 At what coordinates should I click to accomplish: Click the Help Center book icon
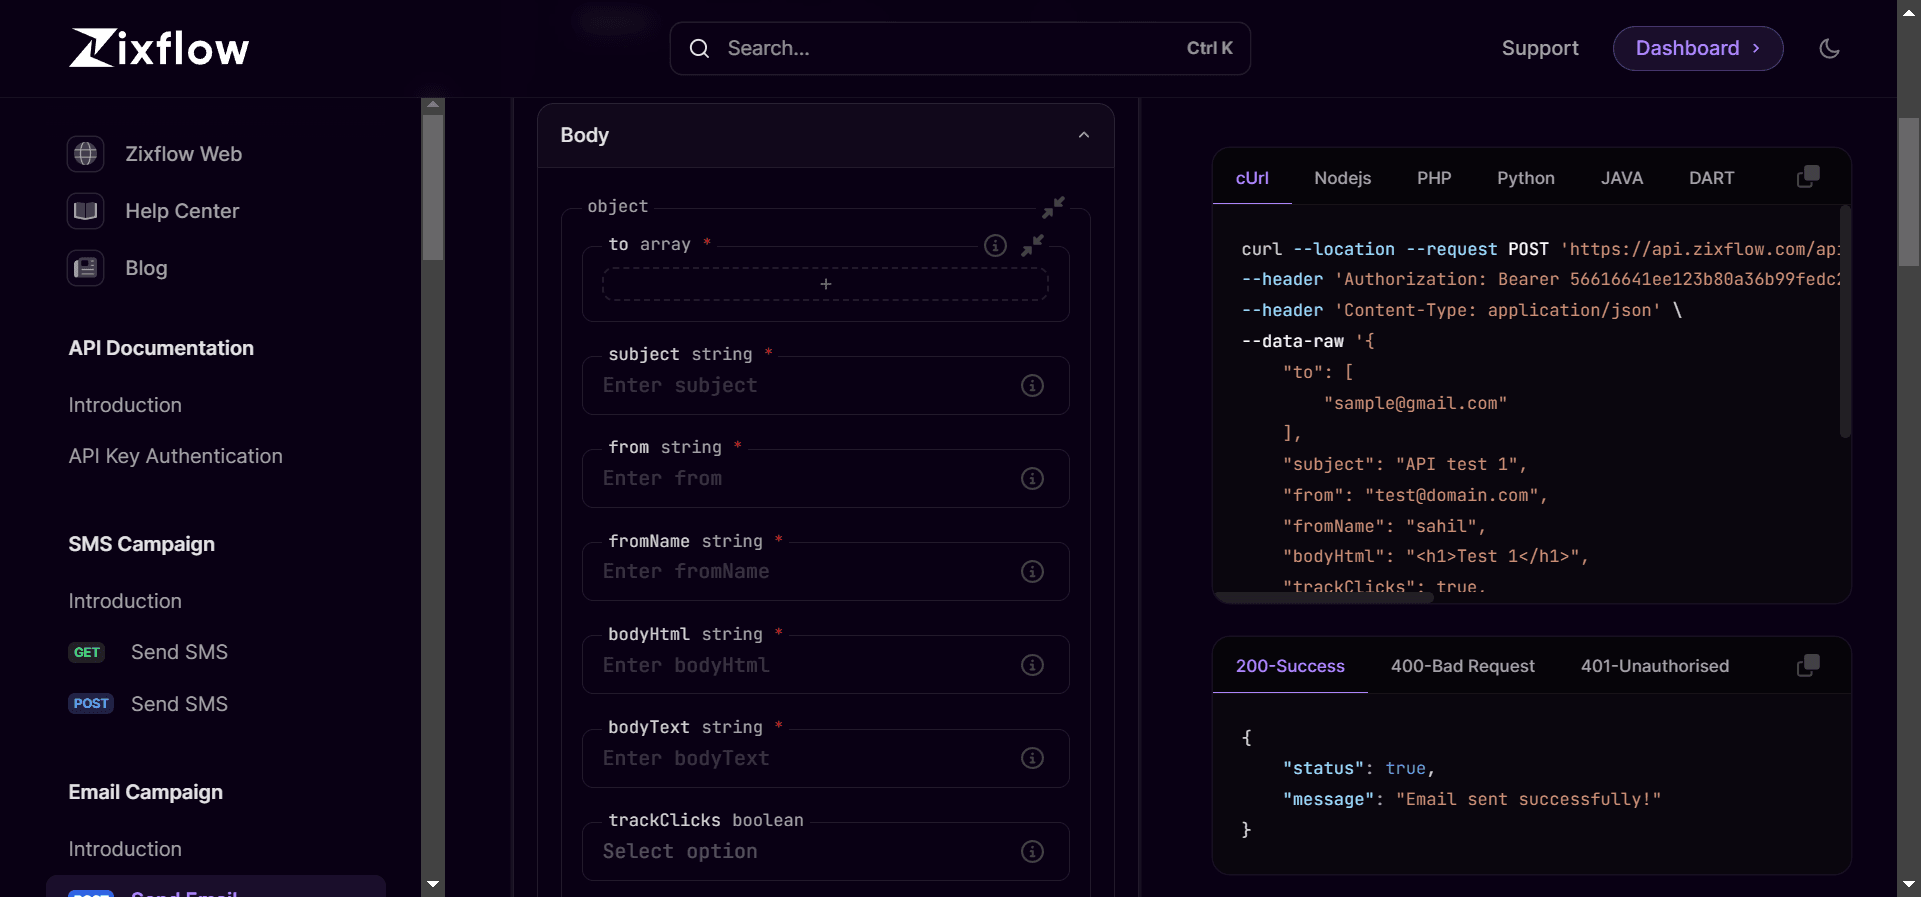pos(86,211)
